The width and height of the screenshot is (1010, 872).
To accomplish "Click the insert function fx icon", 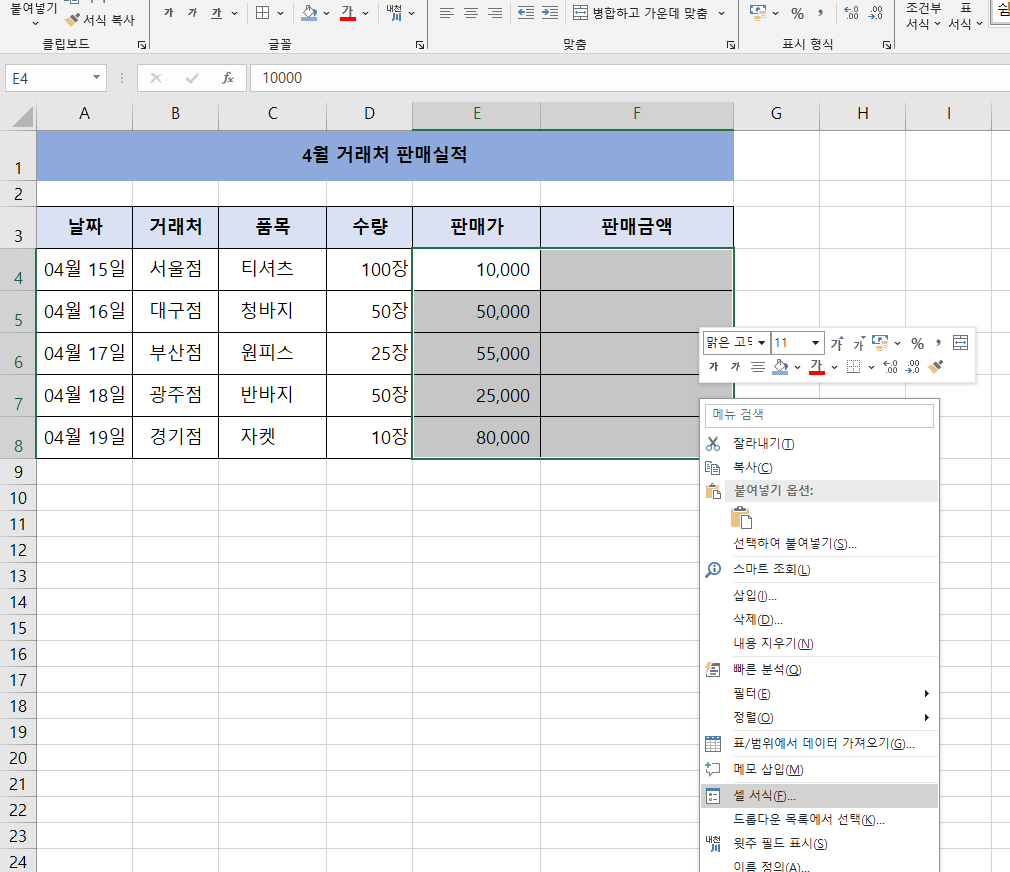I will pos(228,79).
